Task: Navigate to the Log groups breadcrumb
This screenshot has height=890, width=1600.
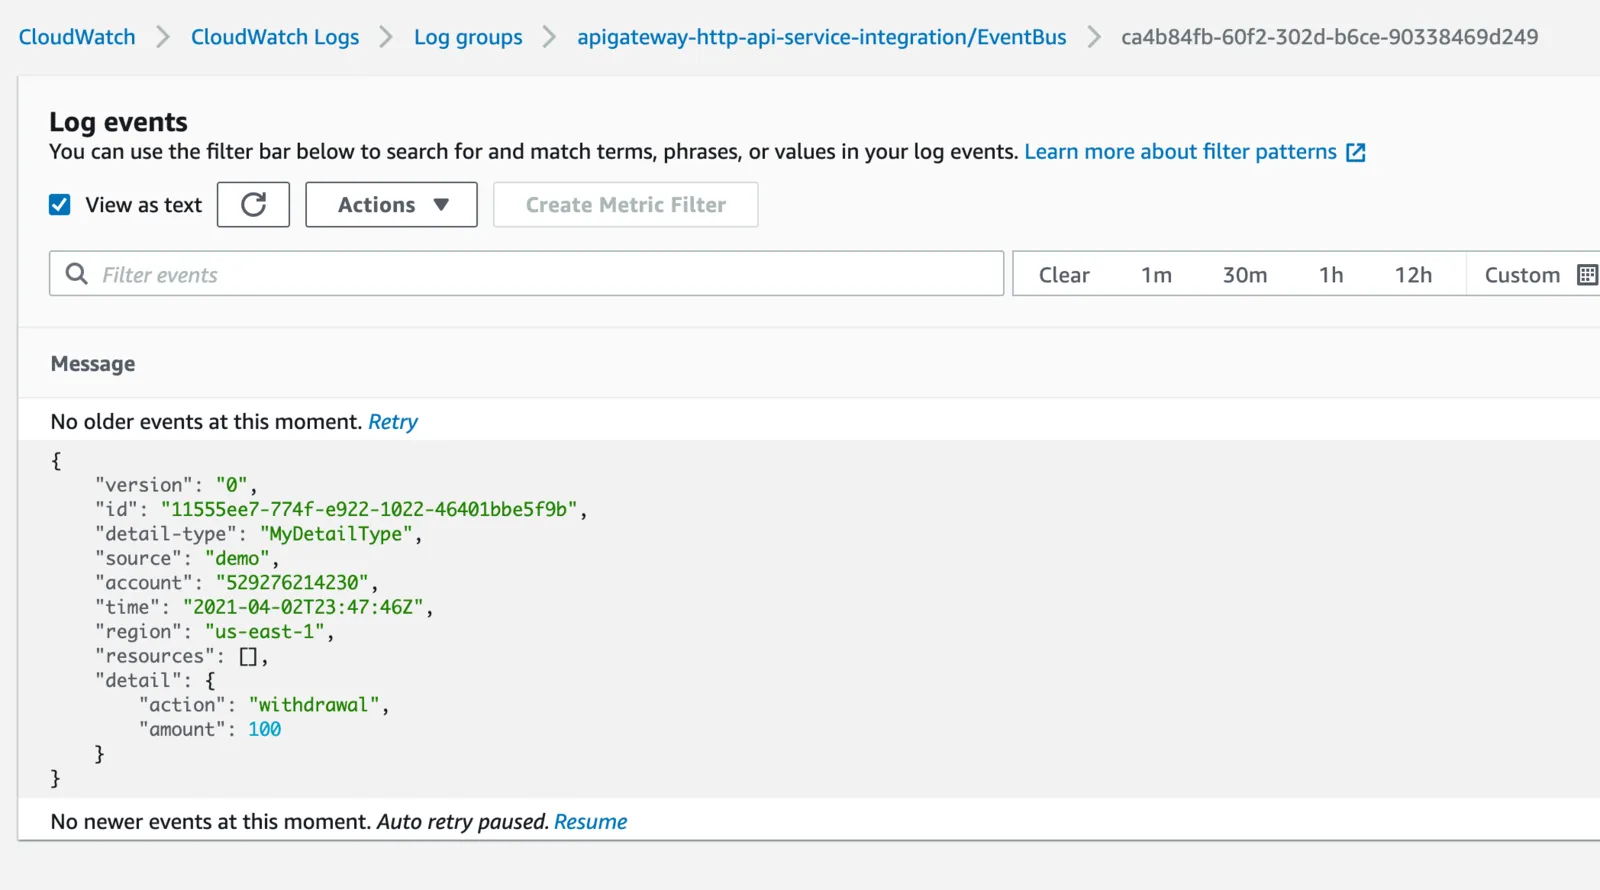Action: tap(468, 37)
